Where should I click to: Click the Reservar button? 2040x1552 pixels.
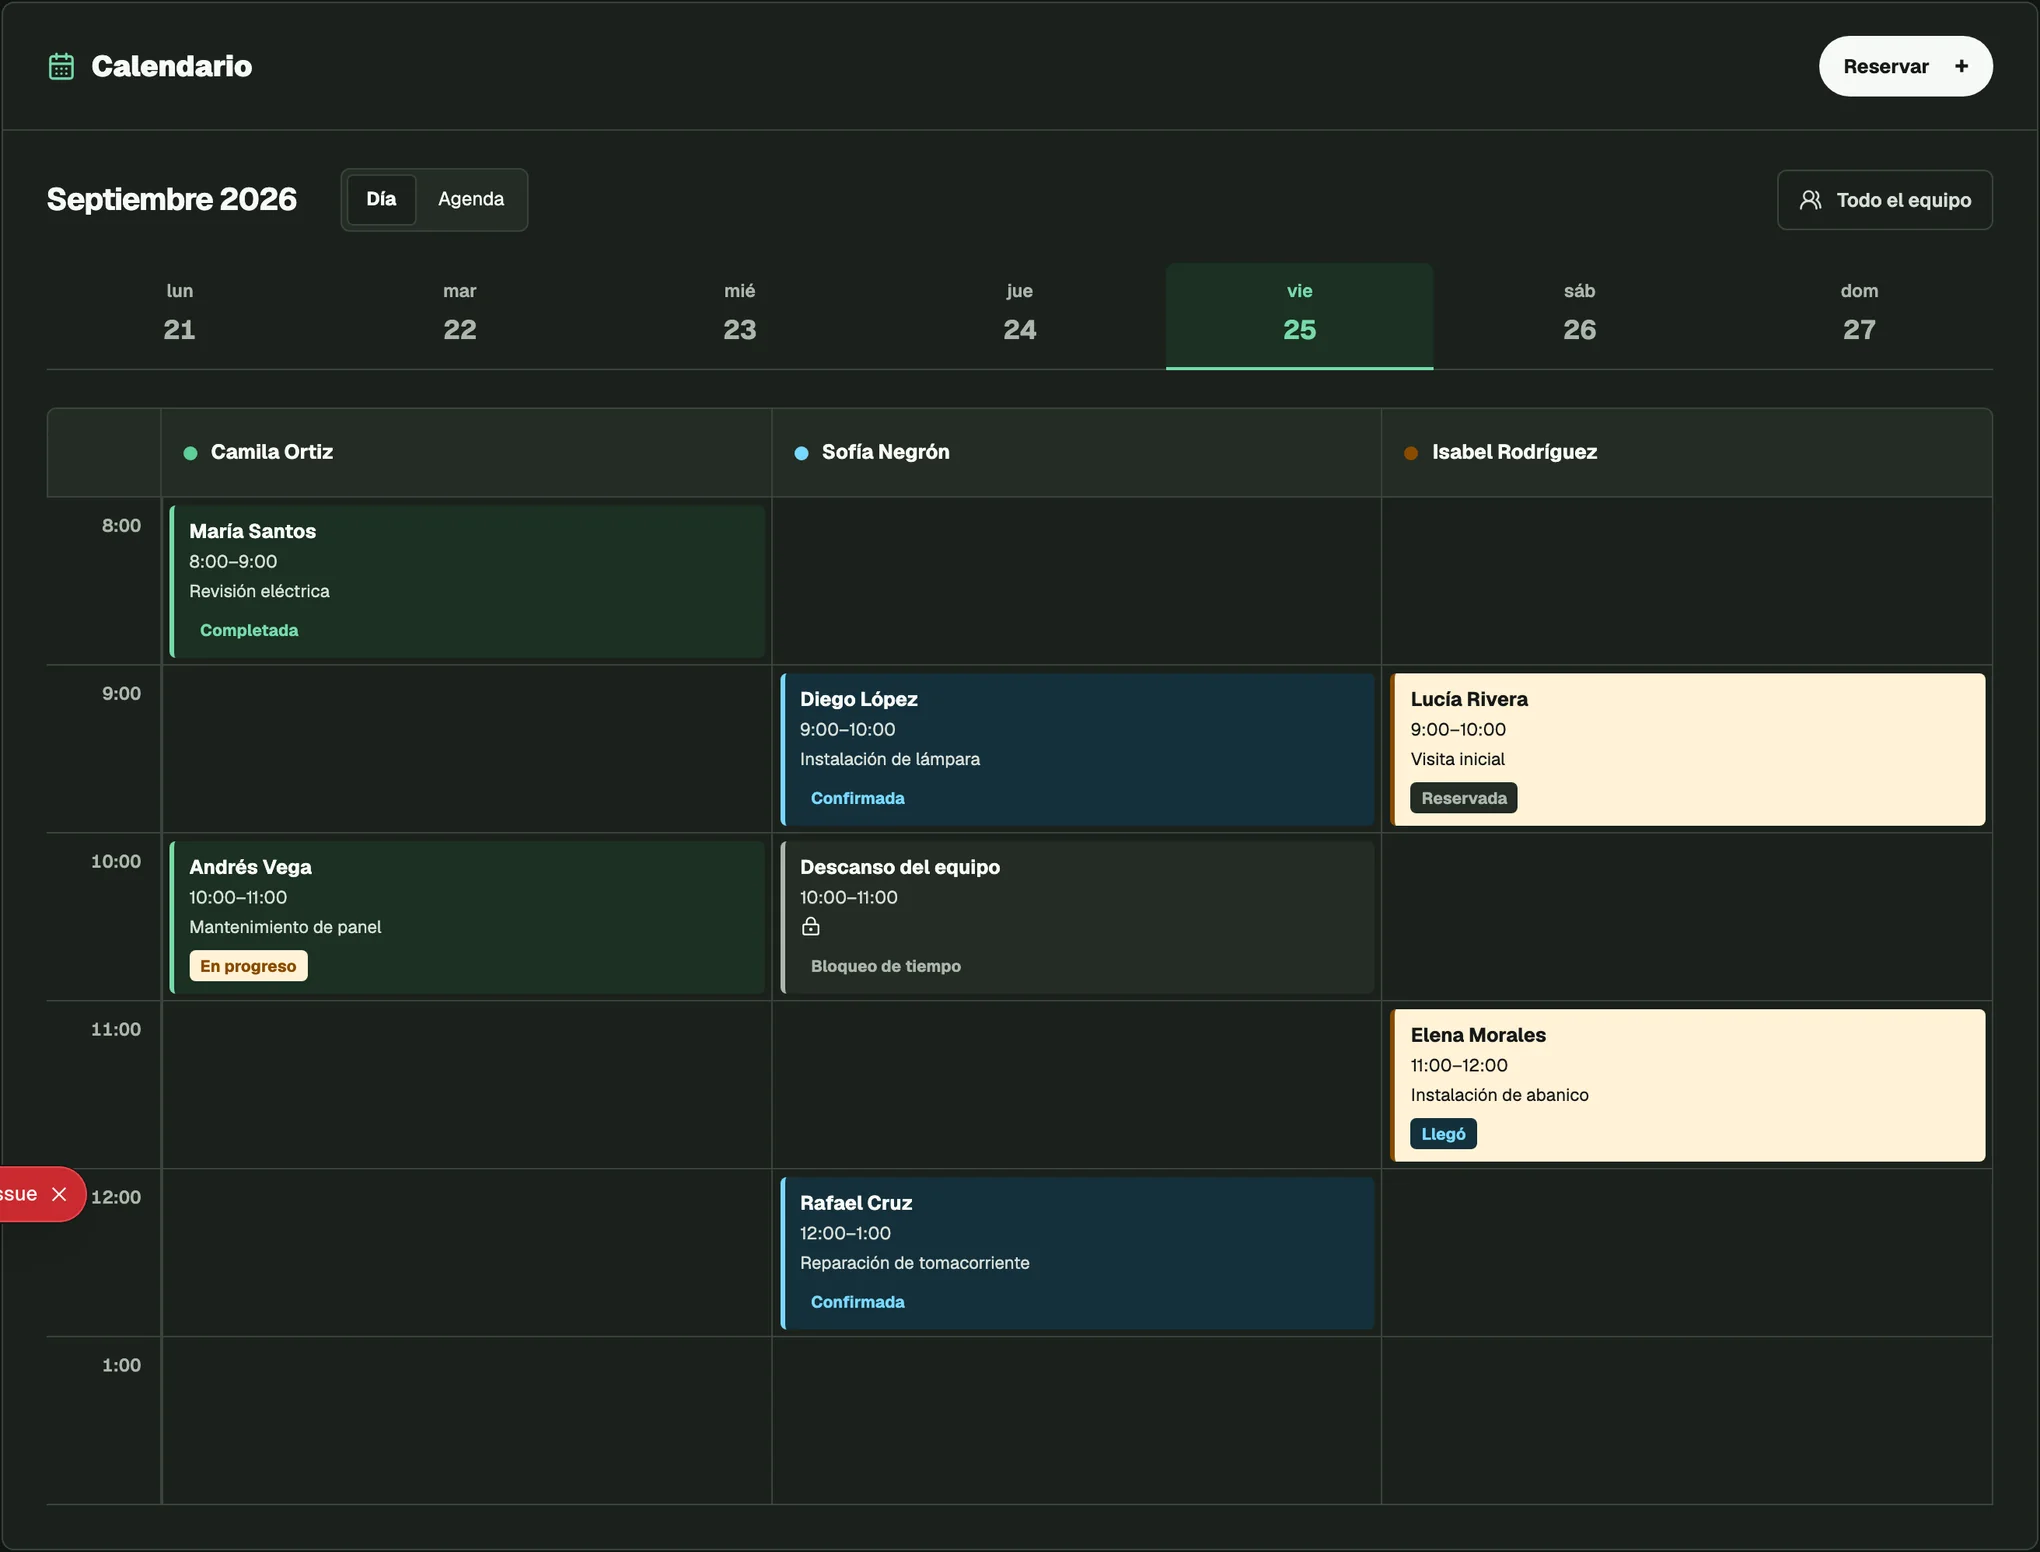pos(1905,66)
